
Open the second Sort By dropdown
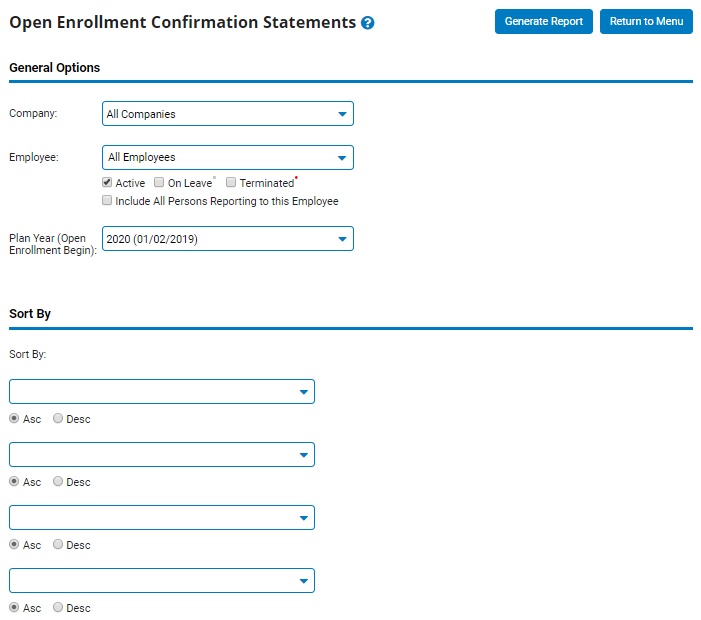point(162,455)
